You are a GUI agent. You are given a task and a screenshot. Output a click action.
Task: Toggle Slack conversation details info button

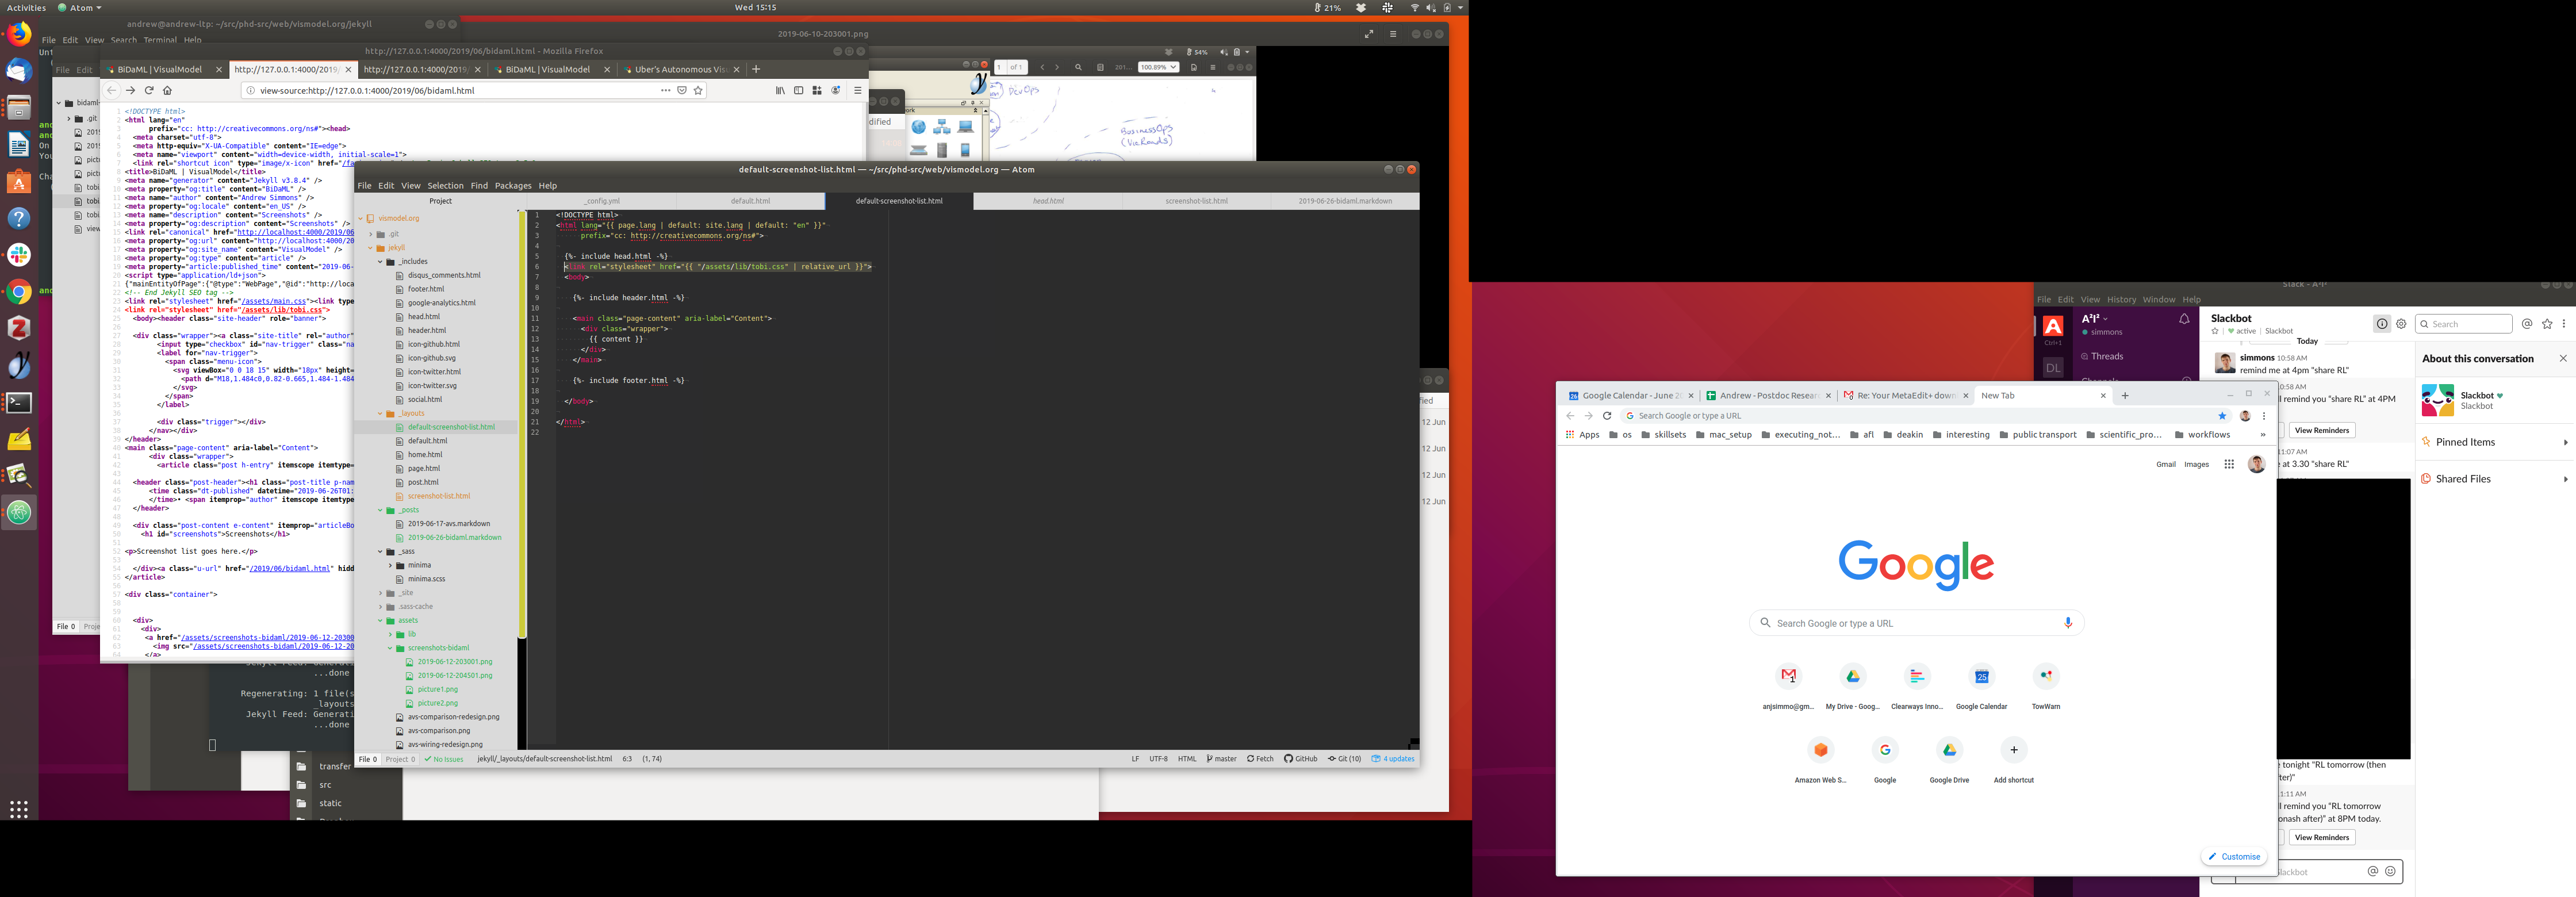tap(2382, 324)
